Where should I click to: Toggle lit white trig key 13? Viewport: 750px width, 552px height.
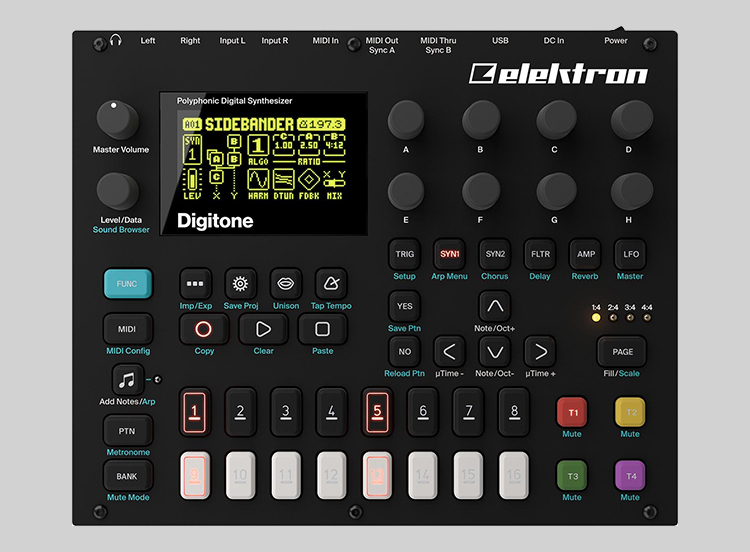pos(377,475)
